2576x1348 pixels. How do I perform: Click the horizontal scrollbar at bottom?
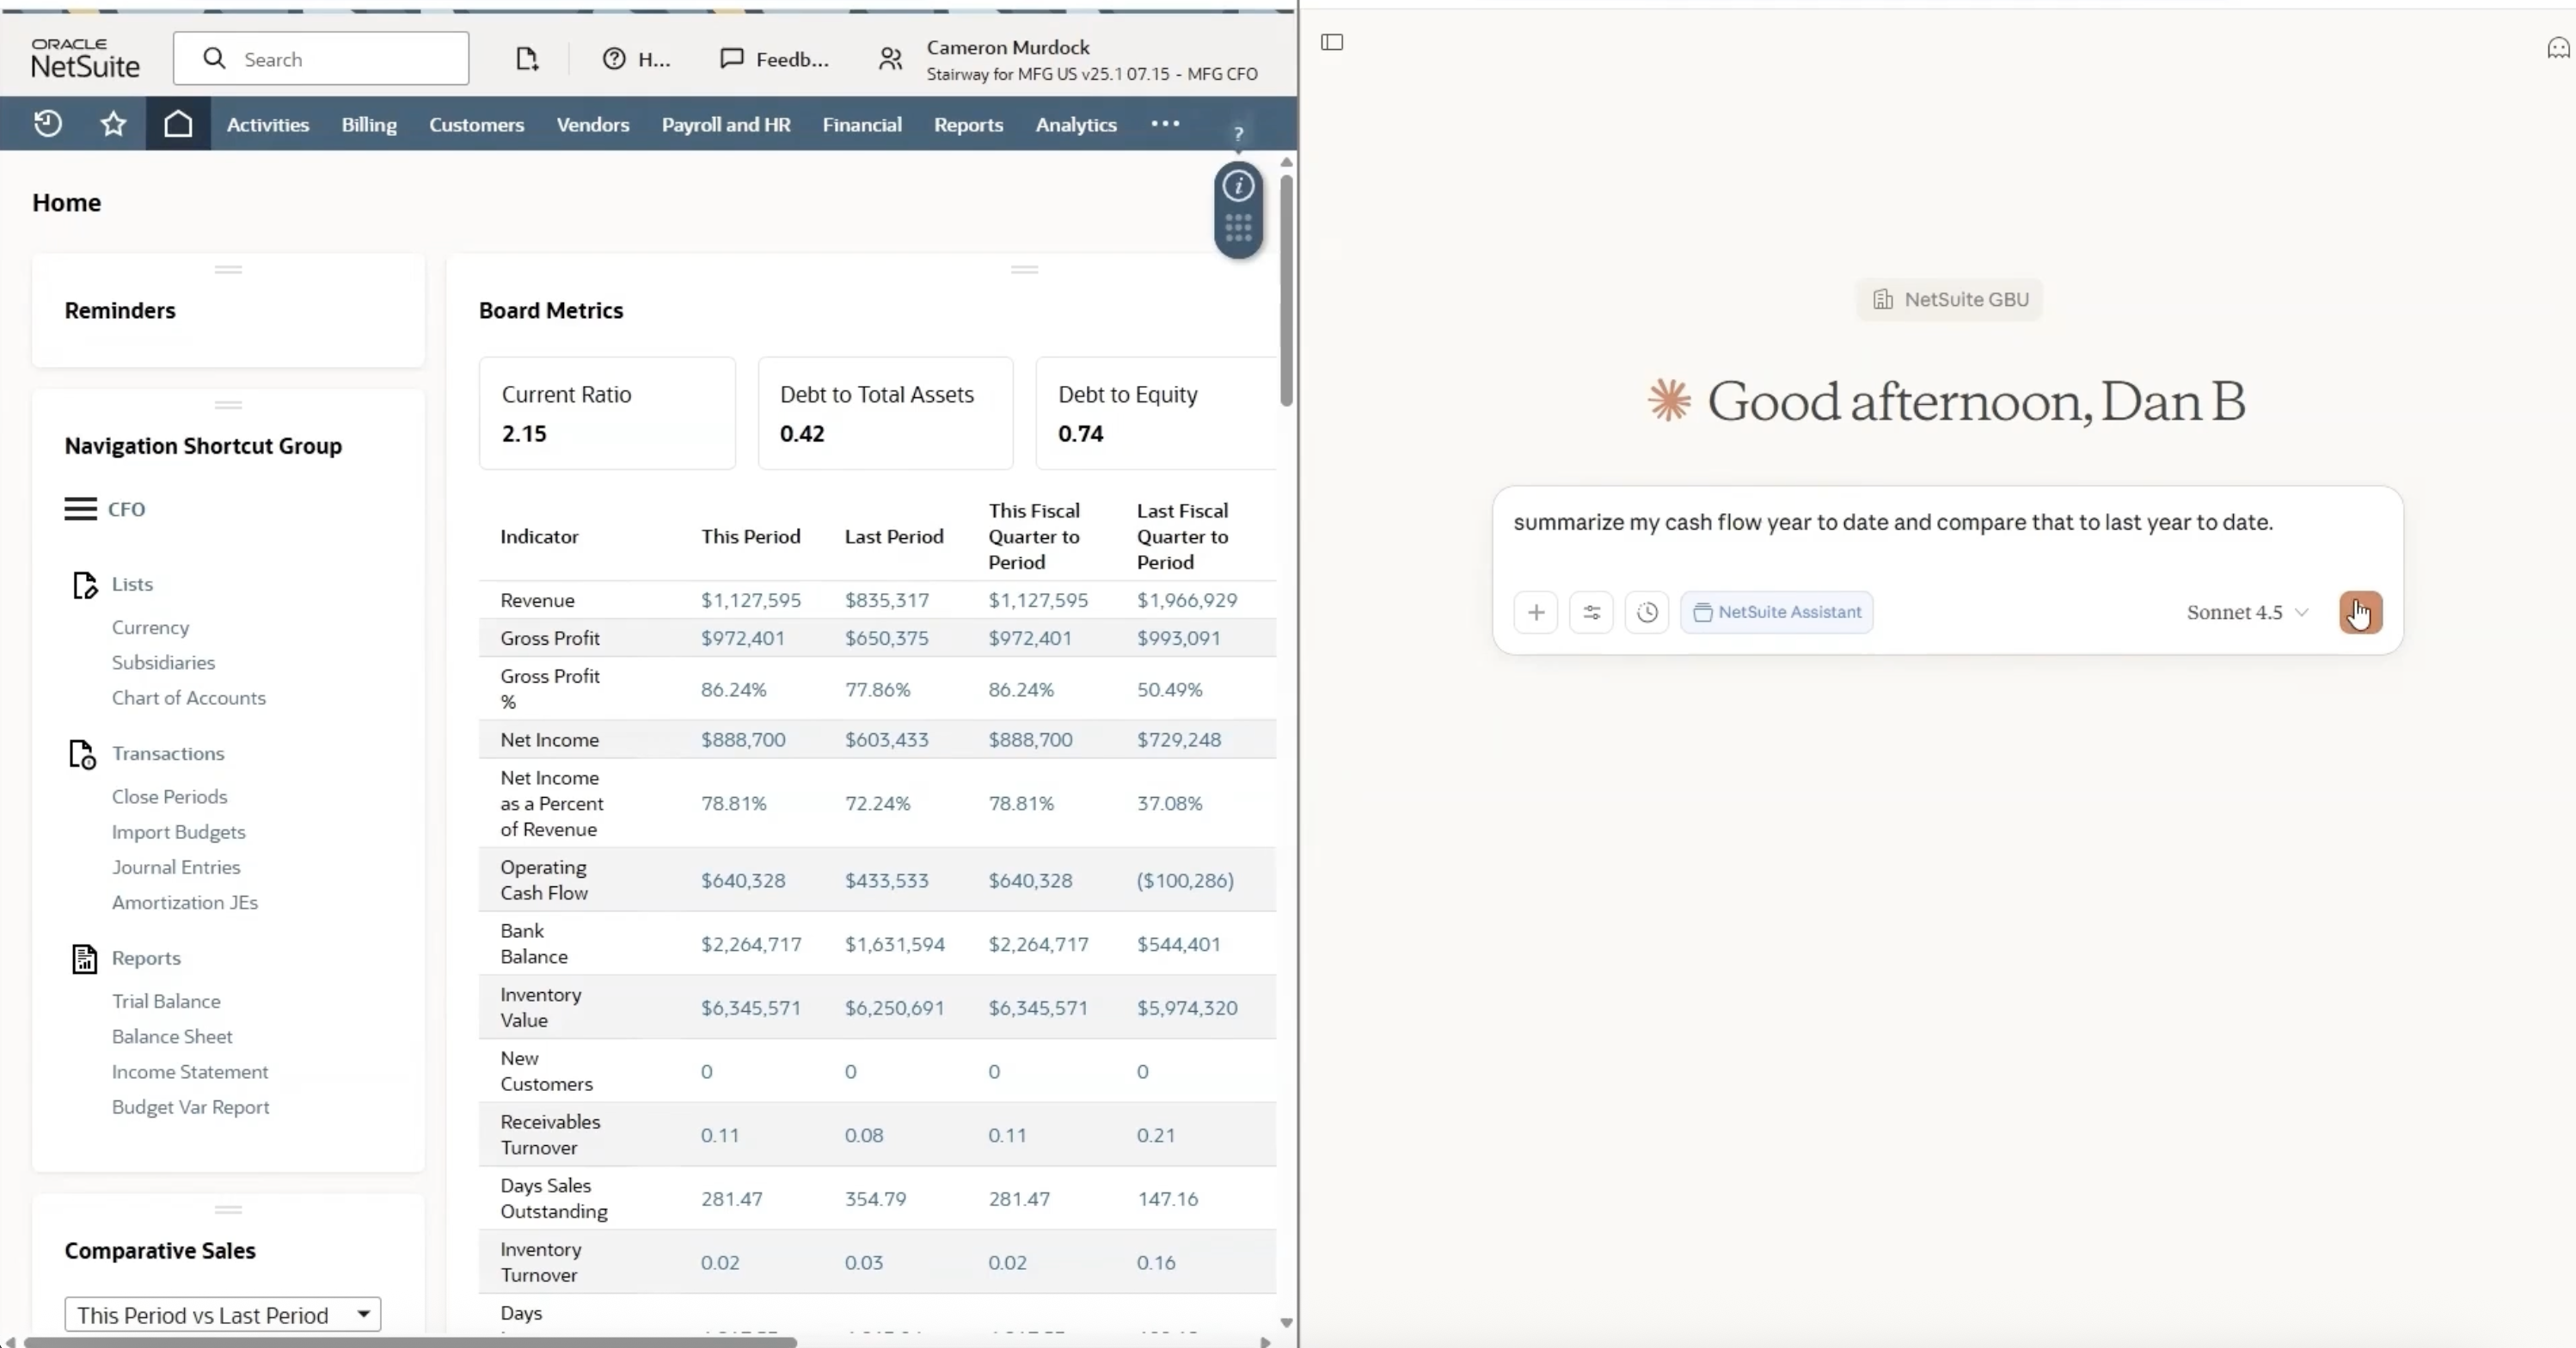[410, 1342]
